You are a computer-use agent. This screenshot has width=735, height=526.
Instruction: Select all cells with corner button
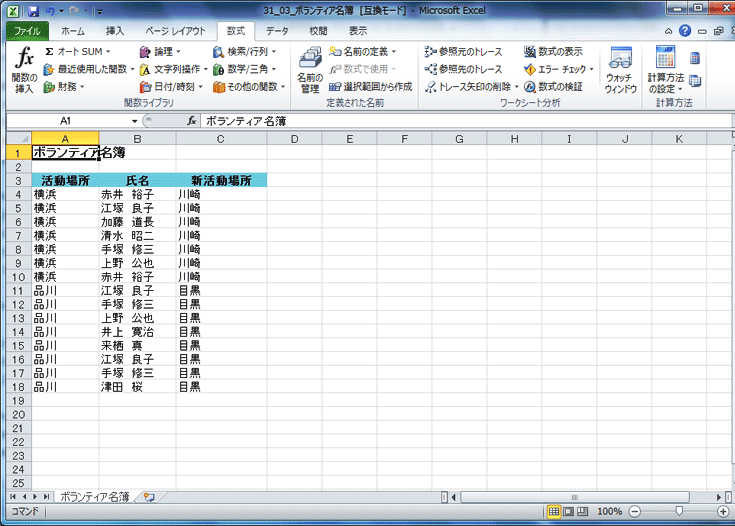pyautogui.click(x=19, y=138)
